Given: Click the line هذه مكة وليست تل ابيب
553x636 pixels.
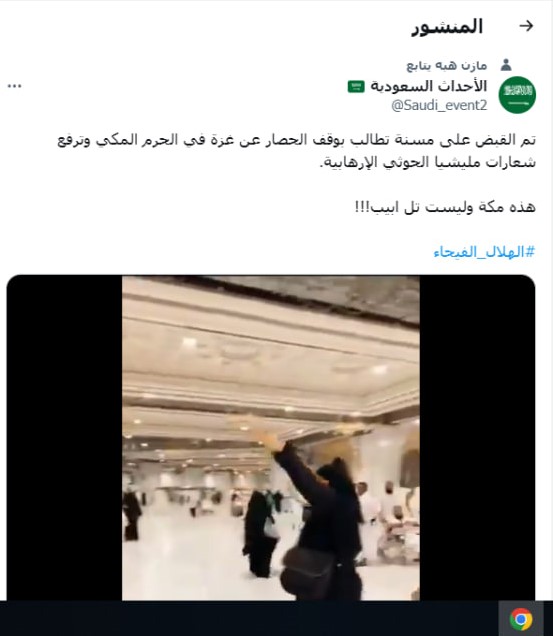Looking at the screenshot, I should point(445,207).
